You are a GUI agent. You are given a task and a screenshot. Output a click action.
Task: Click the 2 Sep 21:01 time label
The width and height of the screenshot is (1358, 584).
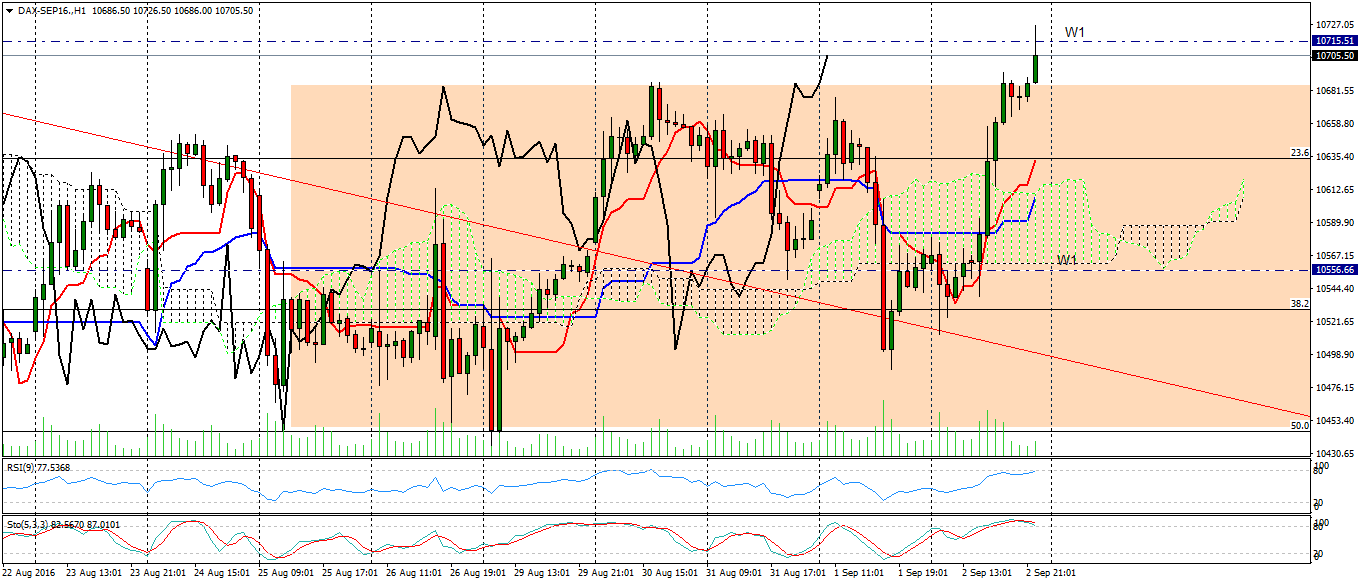1050,573
